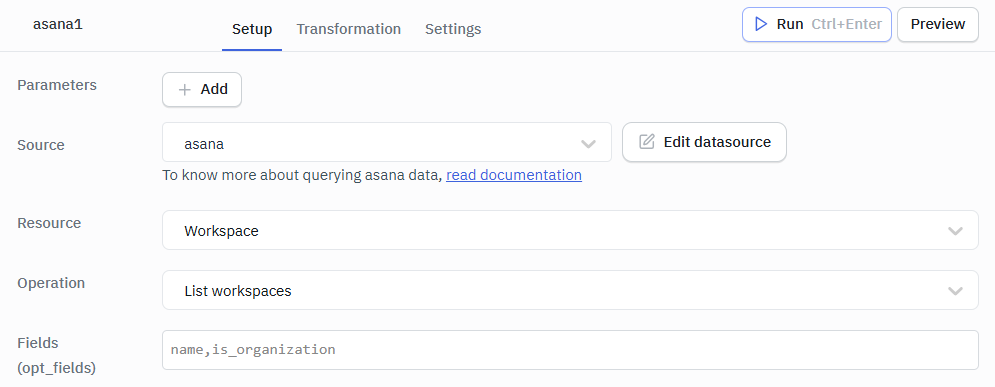Click the Parameters label
The width and height of the screenshot is (995, 387).
coord(57,85)
